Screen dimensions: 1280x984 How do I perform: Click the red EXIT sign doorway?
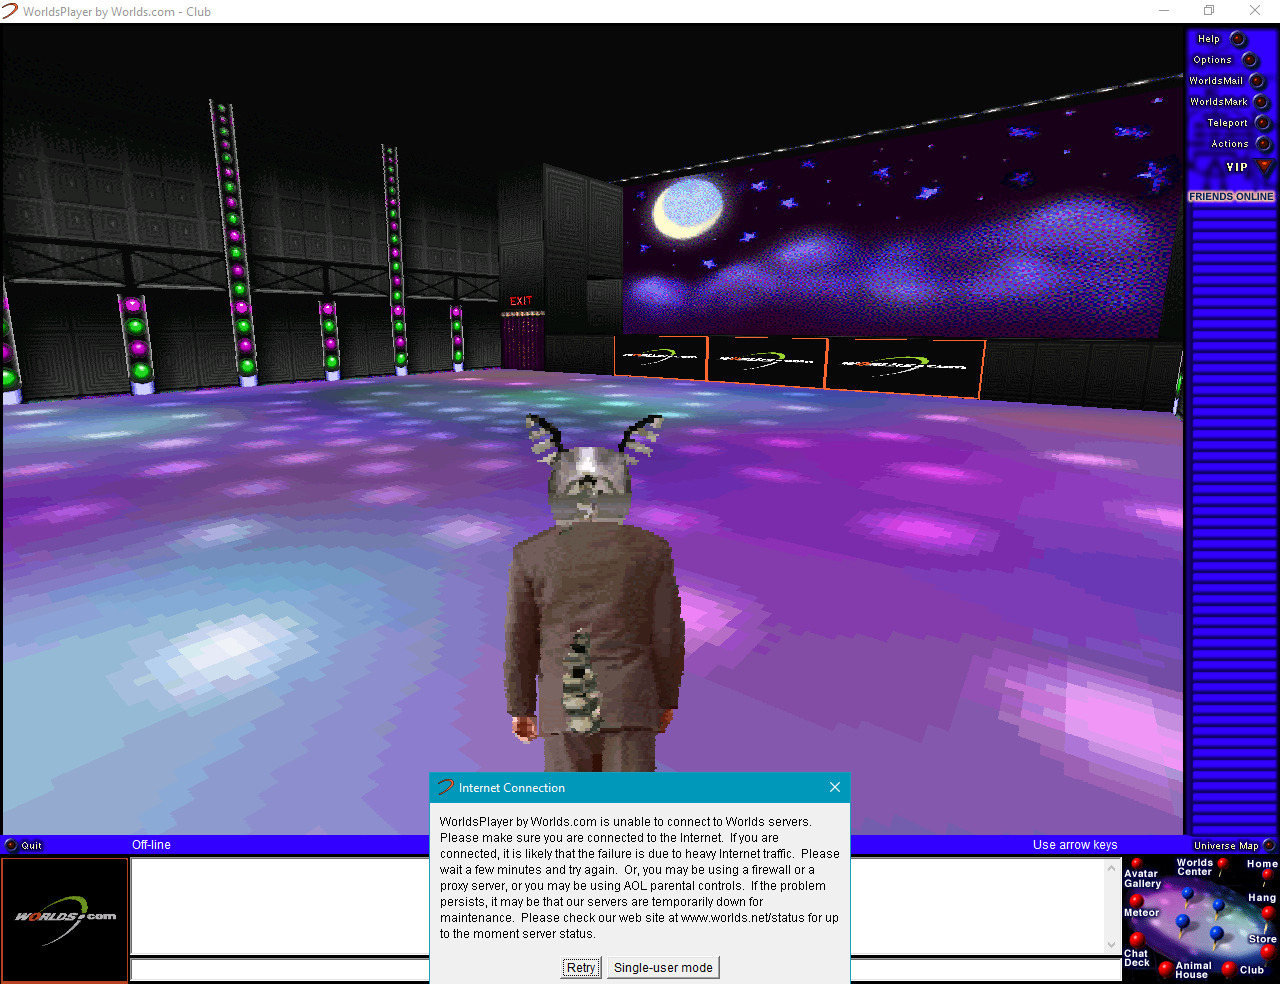[x=522, y=333]
